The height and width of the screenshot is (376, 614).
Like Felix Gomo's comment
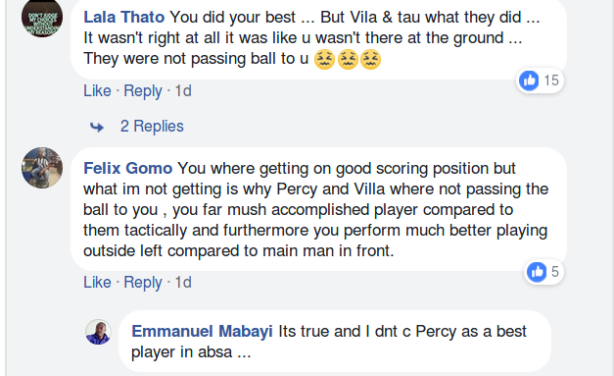coord(97,282)
